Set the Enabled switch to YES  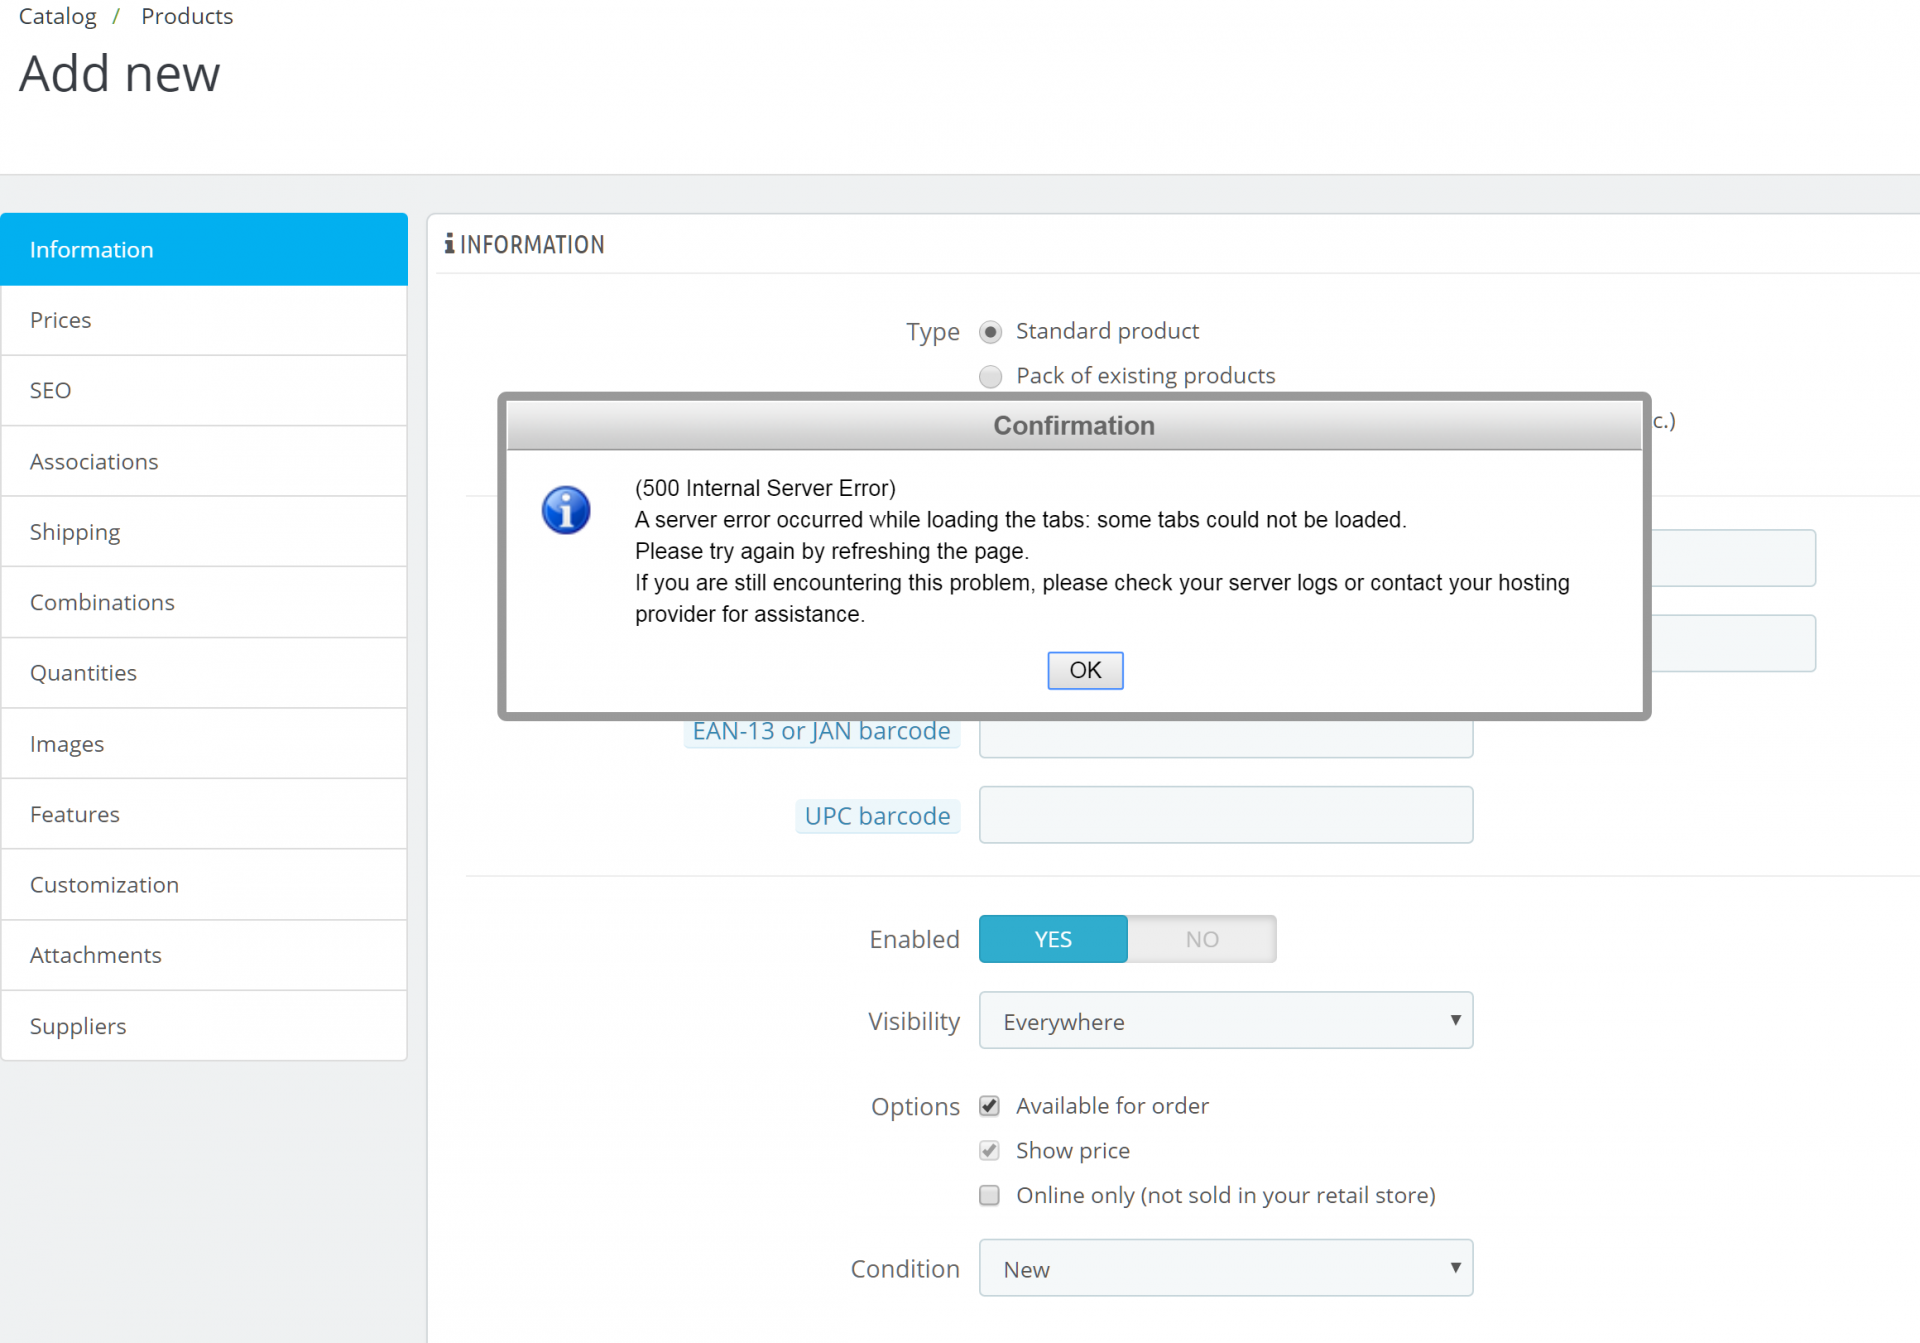click(x=1053, y=939)
